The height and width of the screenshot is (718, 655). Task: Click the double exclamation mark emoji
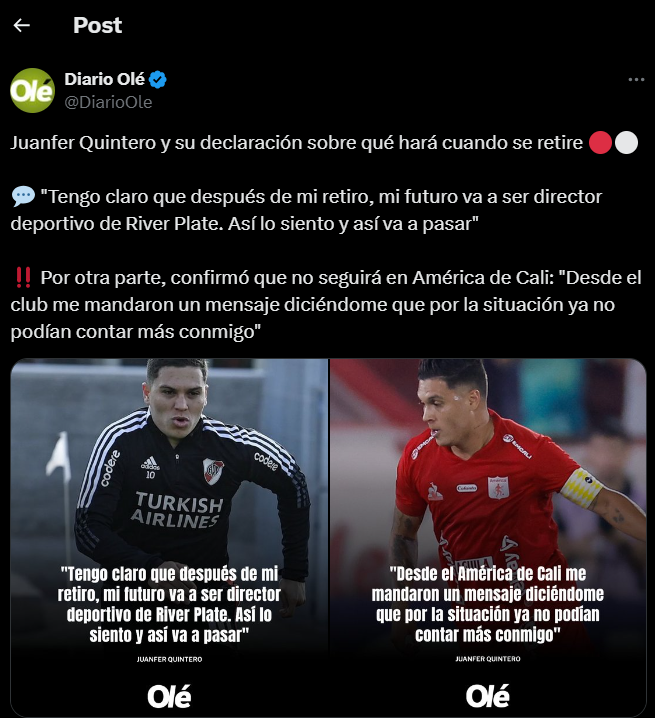(23, 277)
